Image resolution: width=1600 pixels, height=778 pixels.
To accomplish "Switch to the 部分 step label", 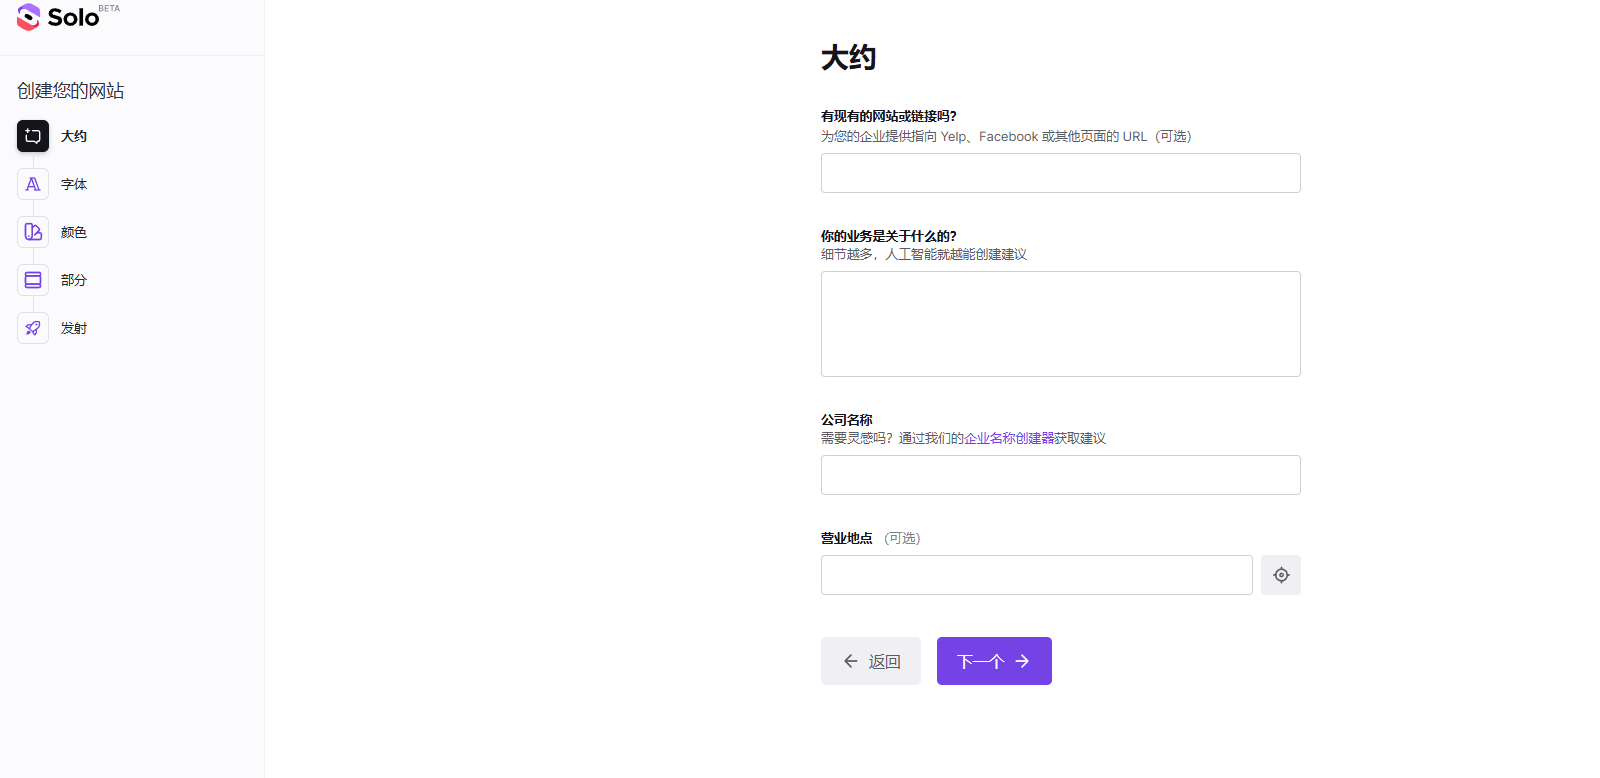I will coord(74,280).
